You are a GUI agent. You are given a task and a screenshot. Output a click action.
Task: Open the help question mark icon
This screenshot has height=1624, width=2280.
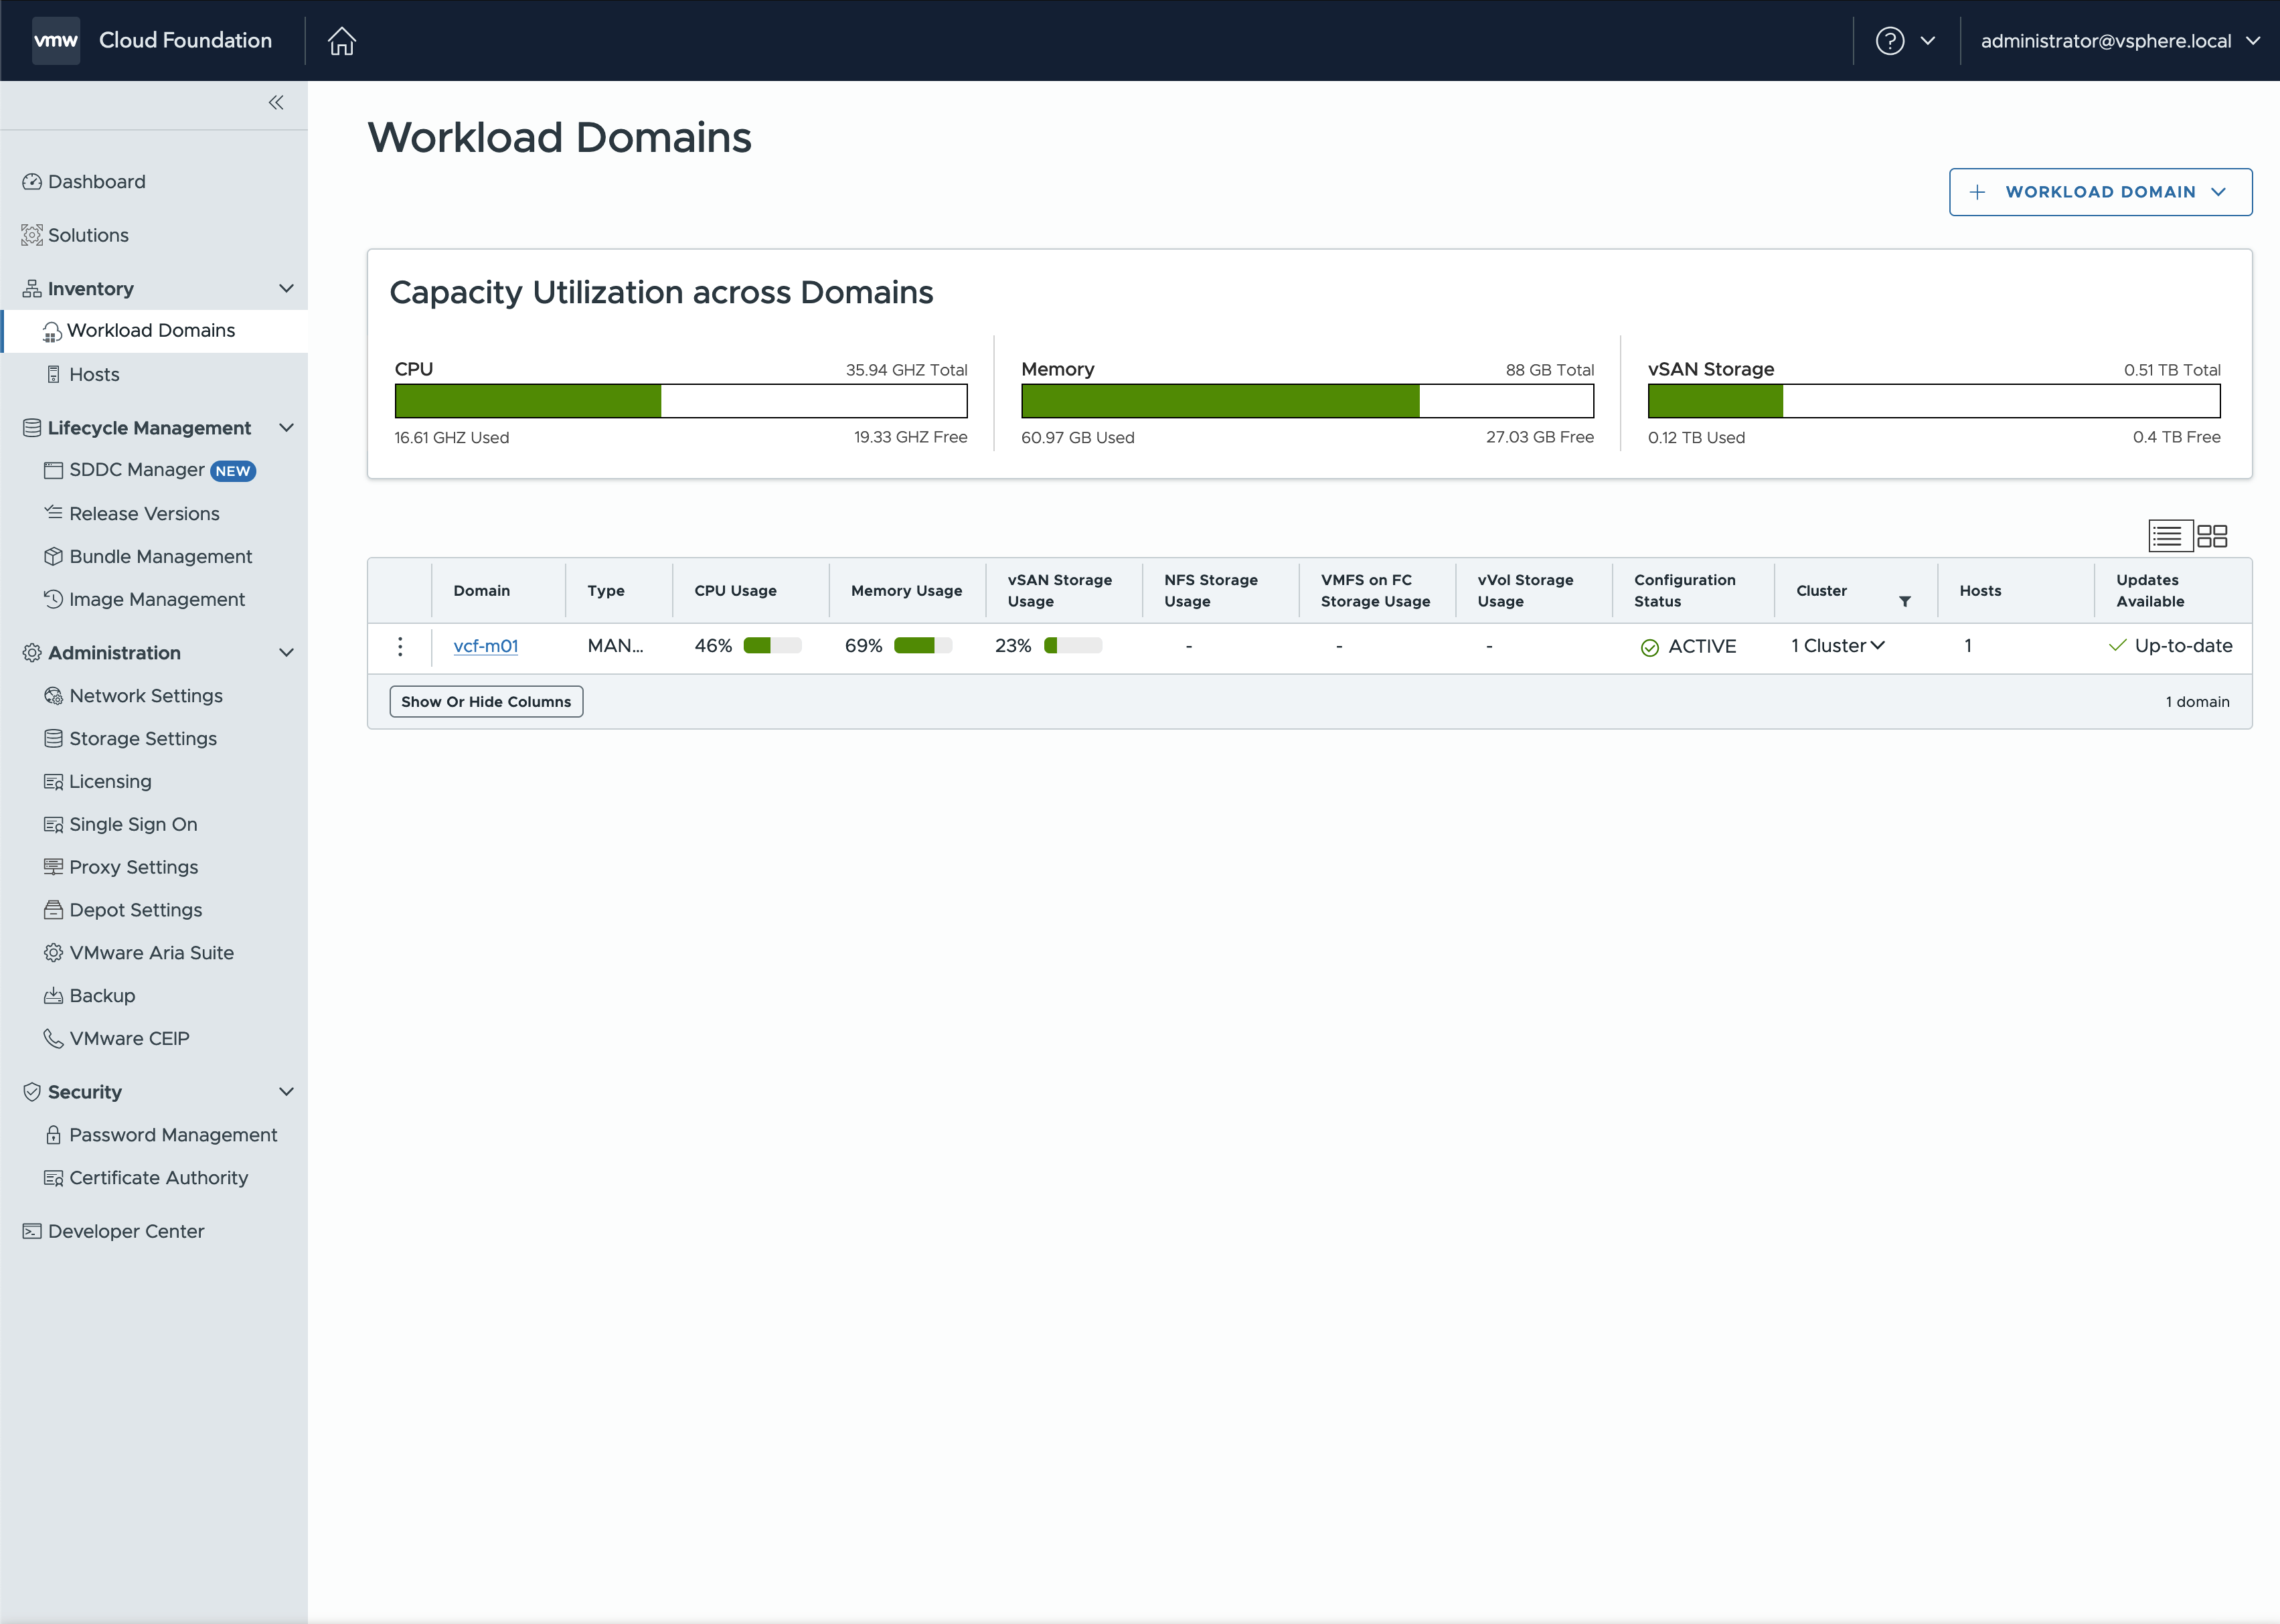point(1889,41)
